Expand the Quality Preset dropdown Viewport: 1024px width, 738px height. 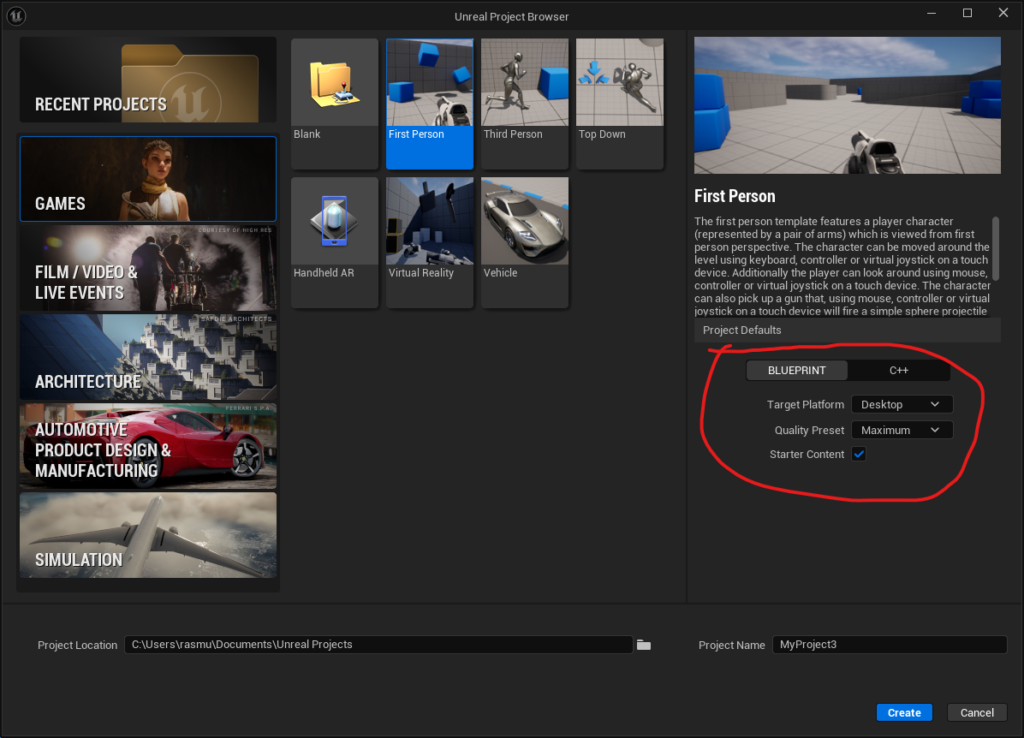pyautogui.click(x=901, y=430)
